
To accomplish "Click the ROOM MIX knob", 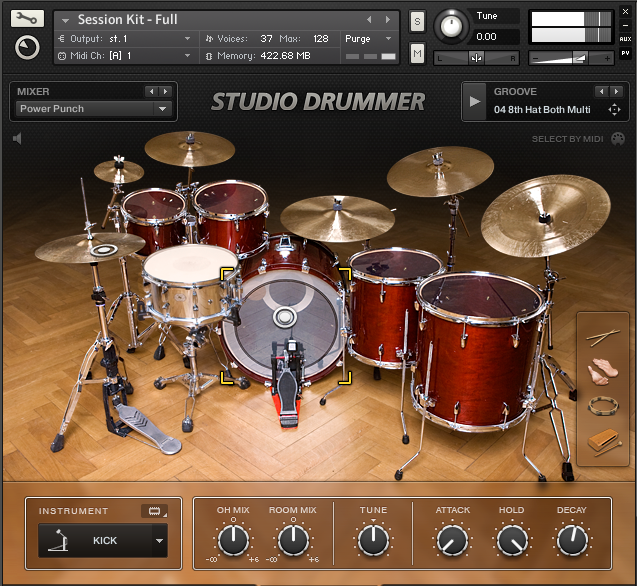I will pos(293,540).
